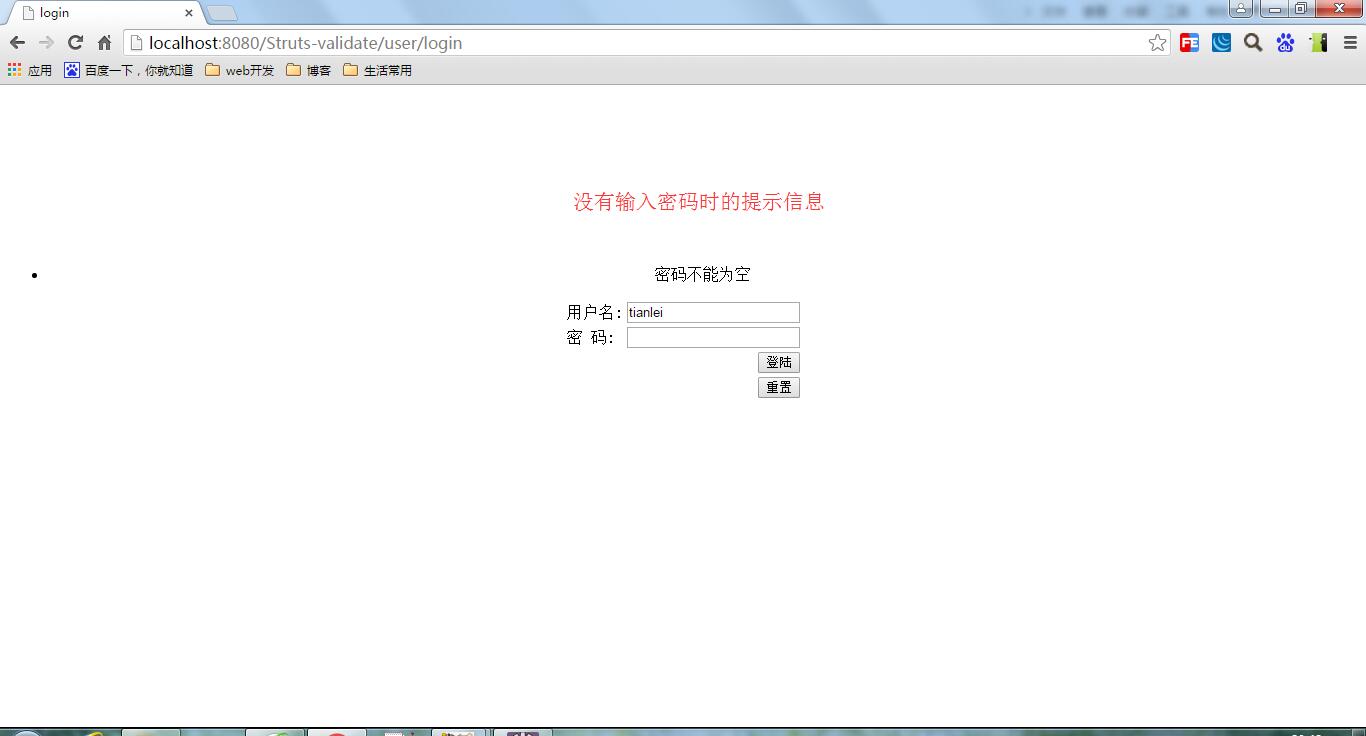Click the Chrome user profile button

click(x=1241, y=9)
